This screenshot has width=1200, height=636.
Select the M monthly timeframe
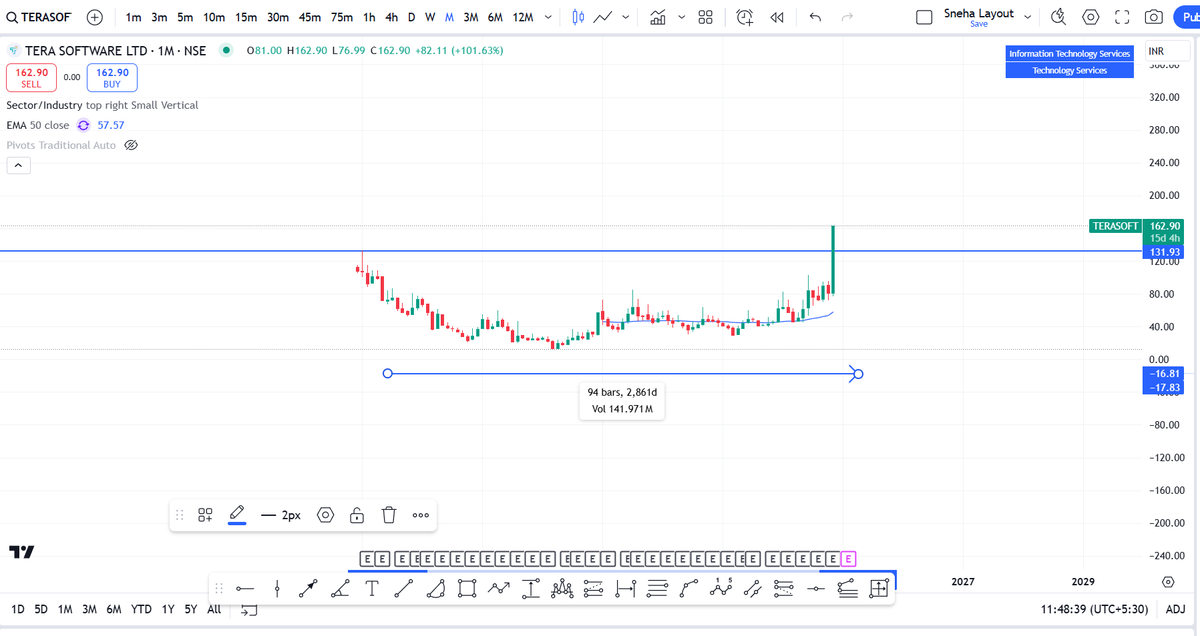449,18
